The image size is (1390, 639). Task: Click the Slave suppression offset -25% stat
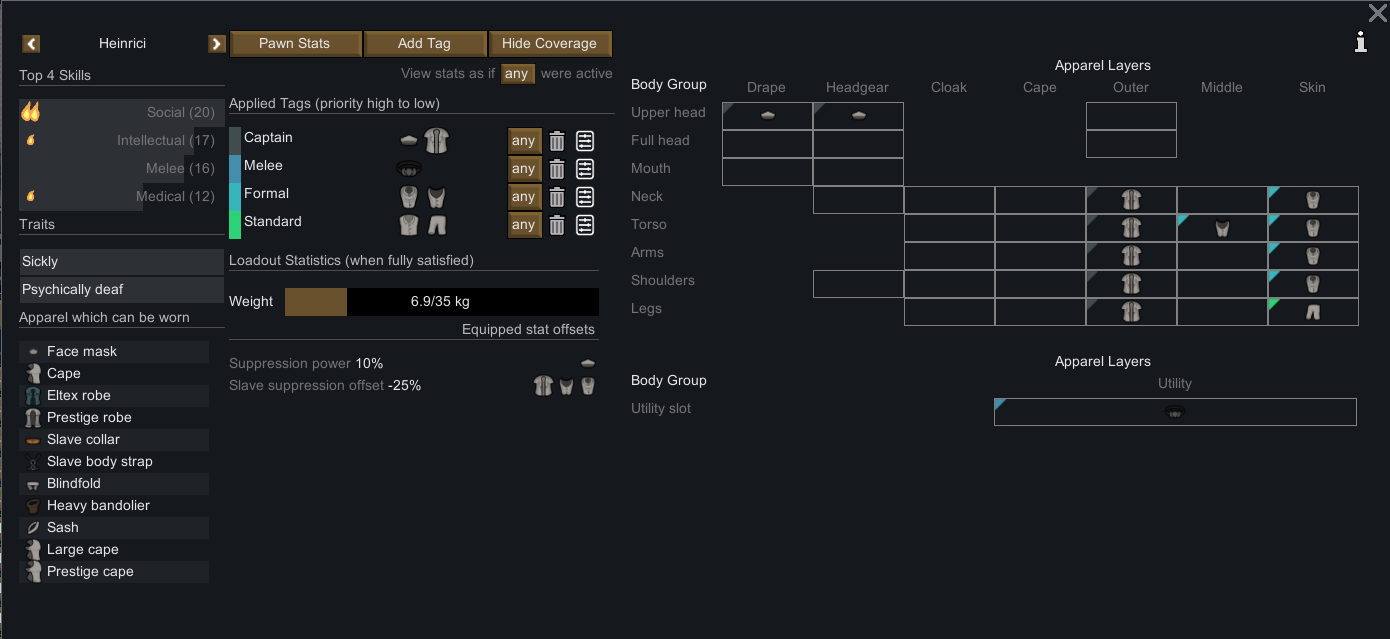point(325,385)
